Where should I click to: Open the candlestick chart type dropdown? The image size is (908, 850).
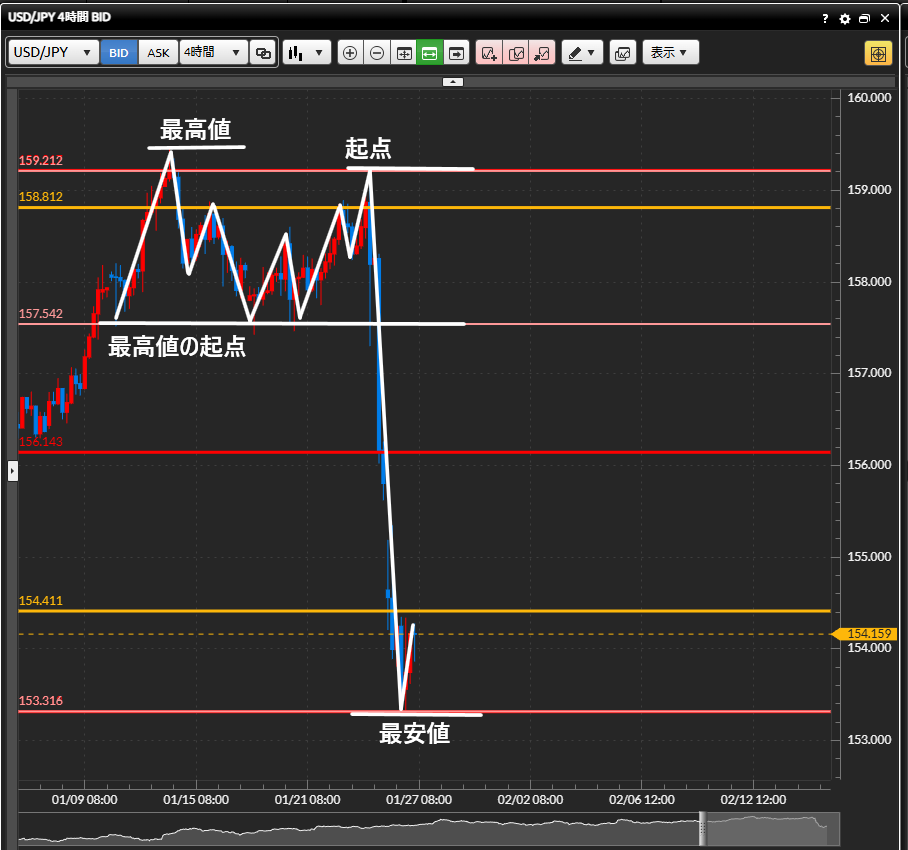[306, 53]
